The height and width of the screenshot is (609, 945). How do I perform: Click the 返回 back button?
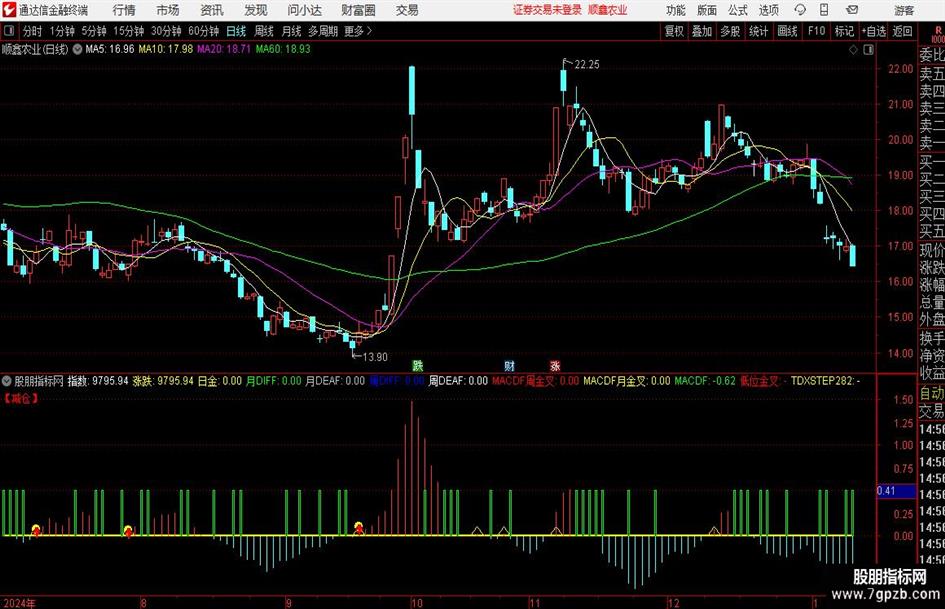click(902, 31)
